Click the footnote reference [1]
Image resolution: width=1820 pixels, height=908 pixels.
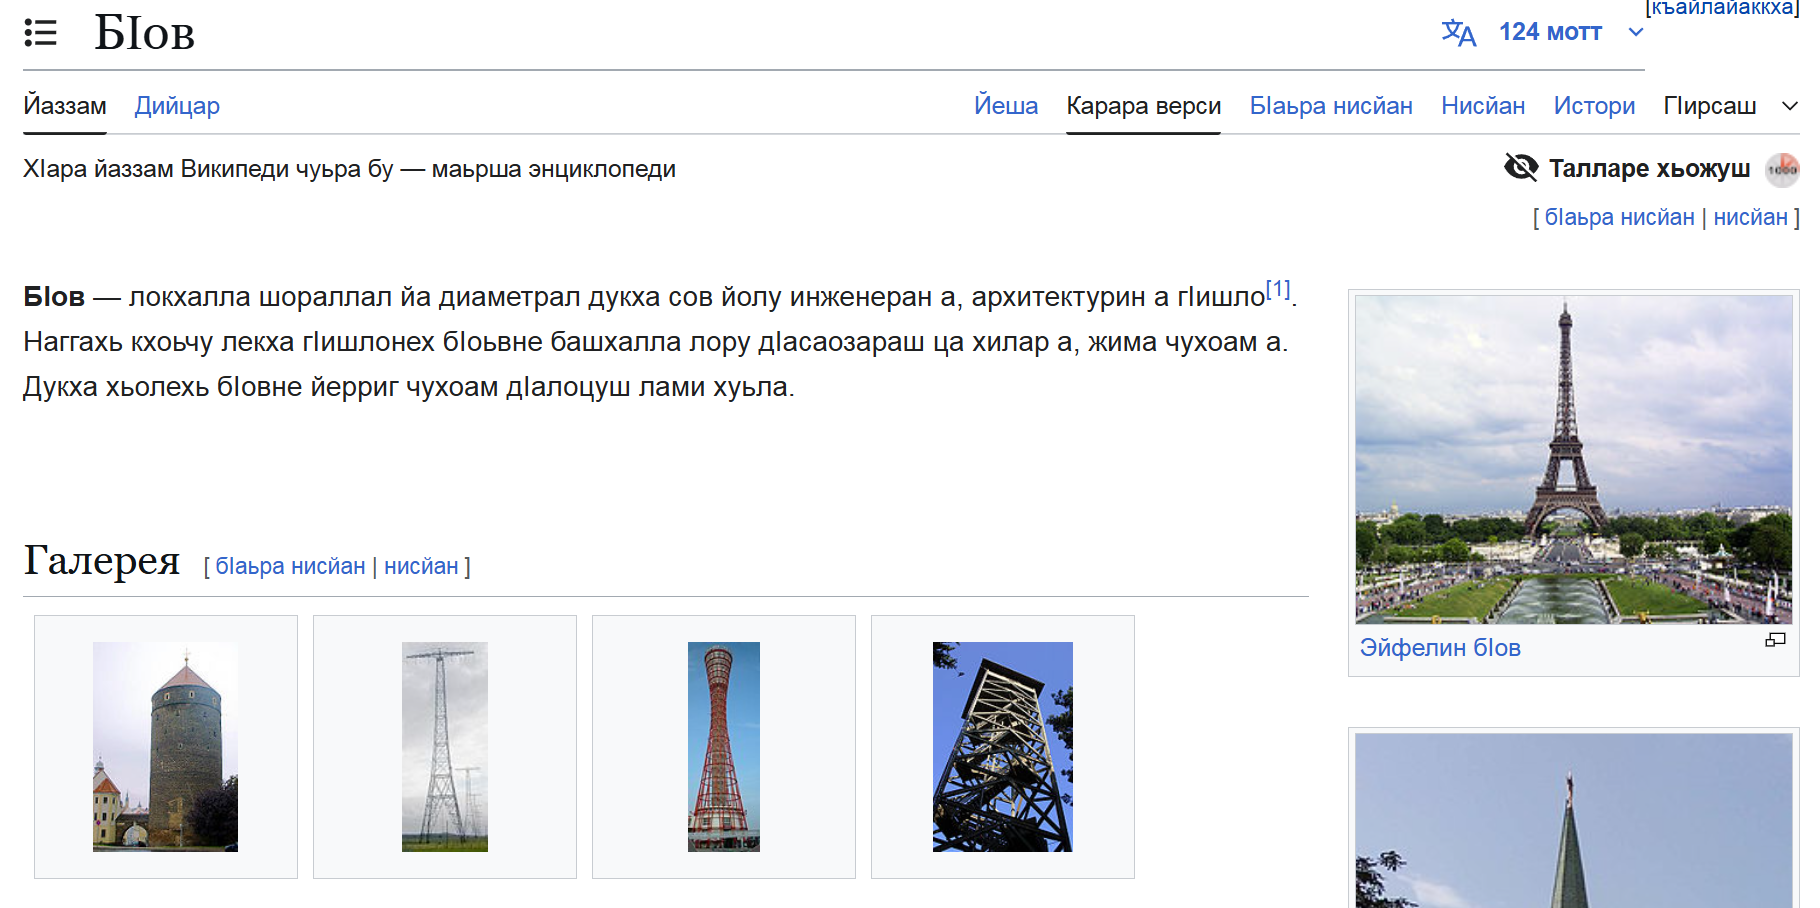tap(1277, 290)
